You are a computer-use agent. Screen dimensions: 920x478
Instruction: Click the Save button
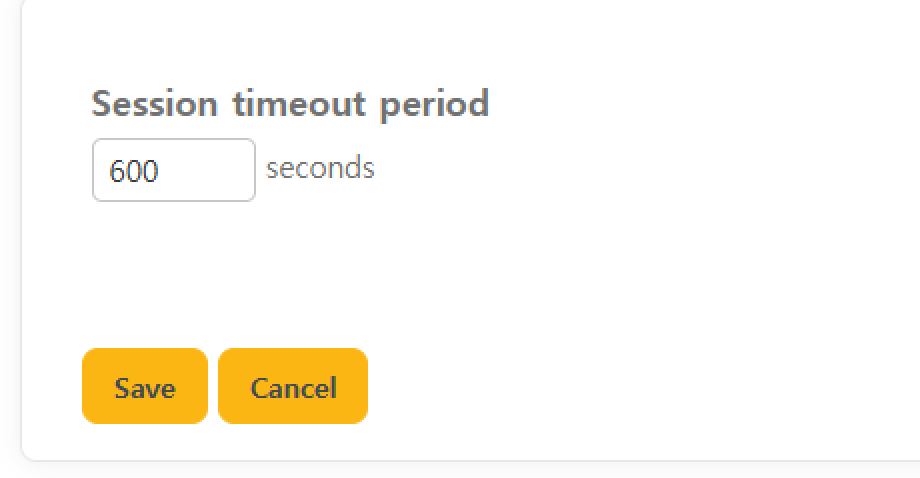(145, 387)
